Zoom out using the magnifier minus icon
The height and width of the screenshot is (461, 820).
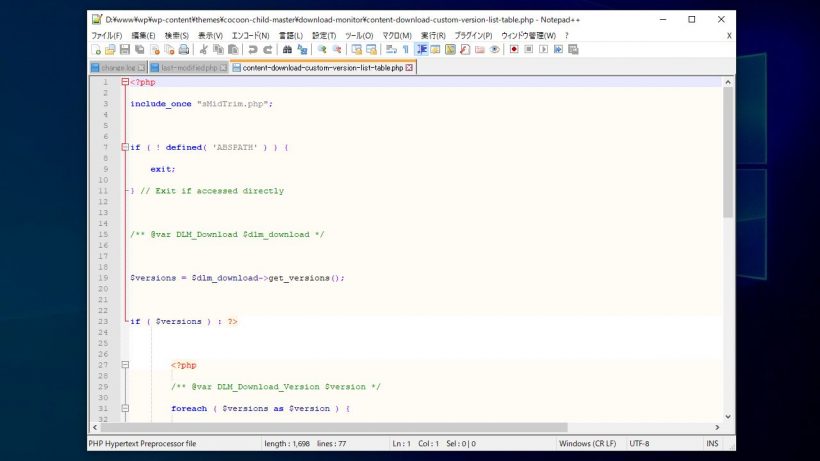(337, 50)
